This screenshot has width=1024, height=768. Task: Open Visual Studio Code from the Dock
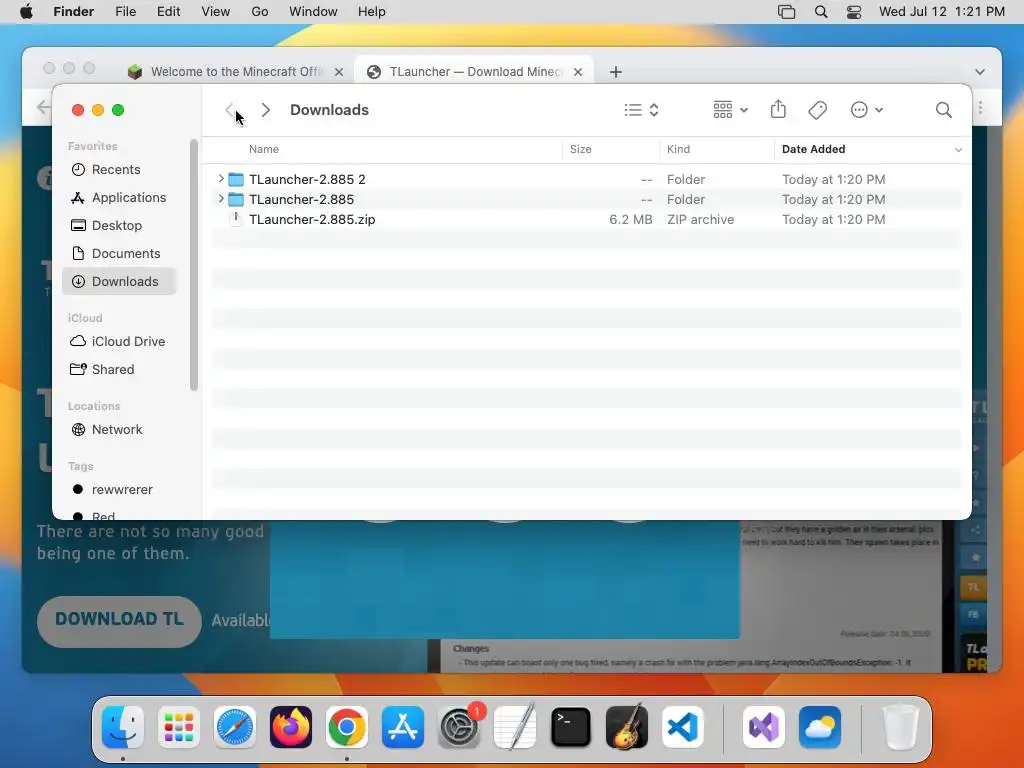click(x=683, y=727)
